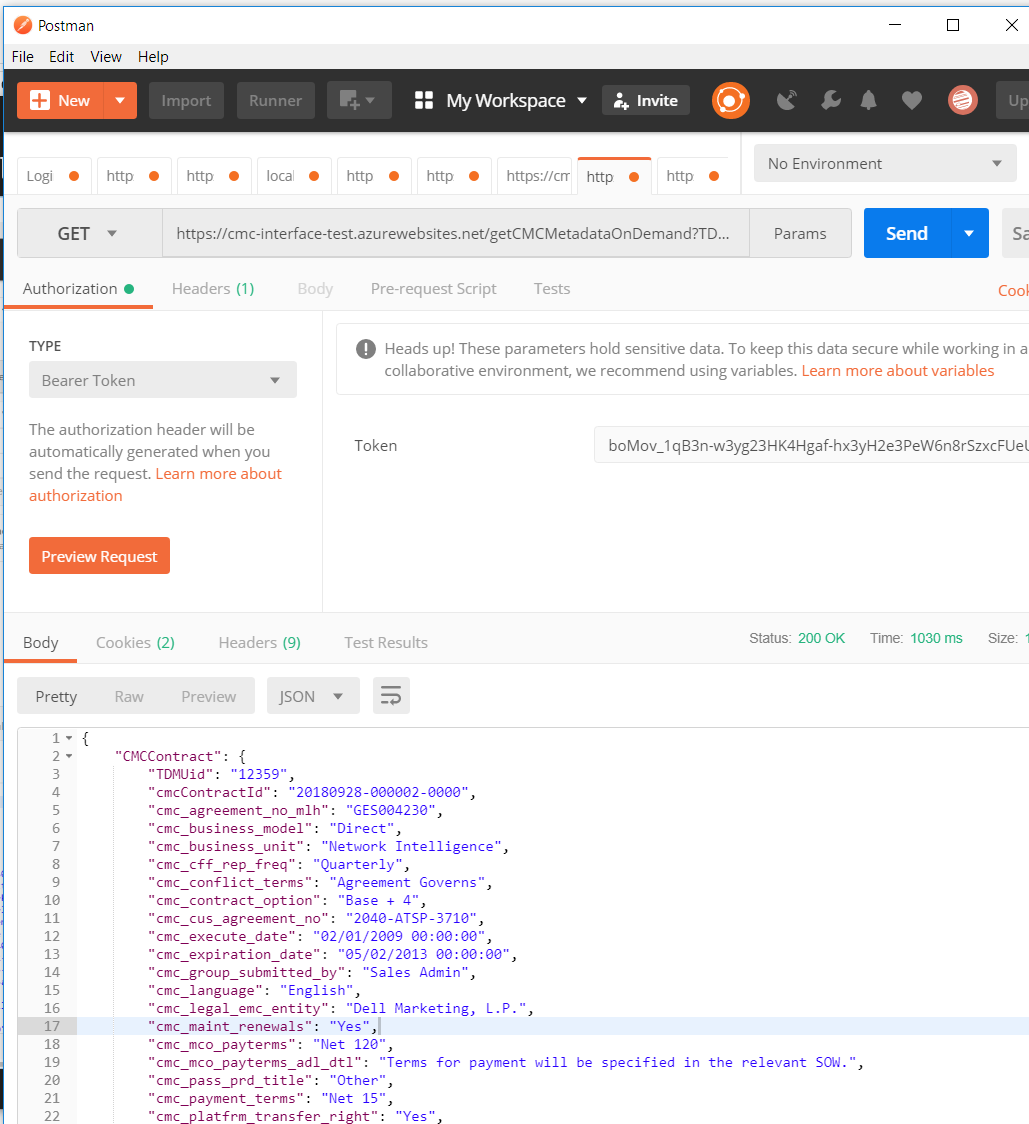
Task: Toggle the wrap lines icon in the response
Action: [391, 696]
